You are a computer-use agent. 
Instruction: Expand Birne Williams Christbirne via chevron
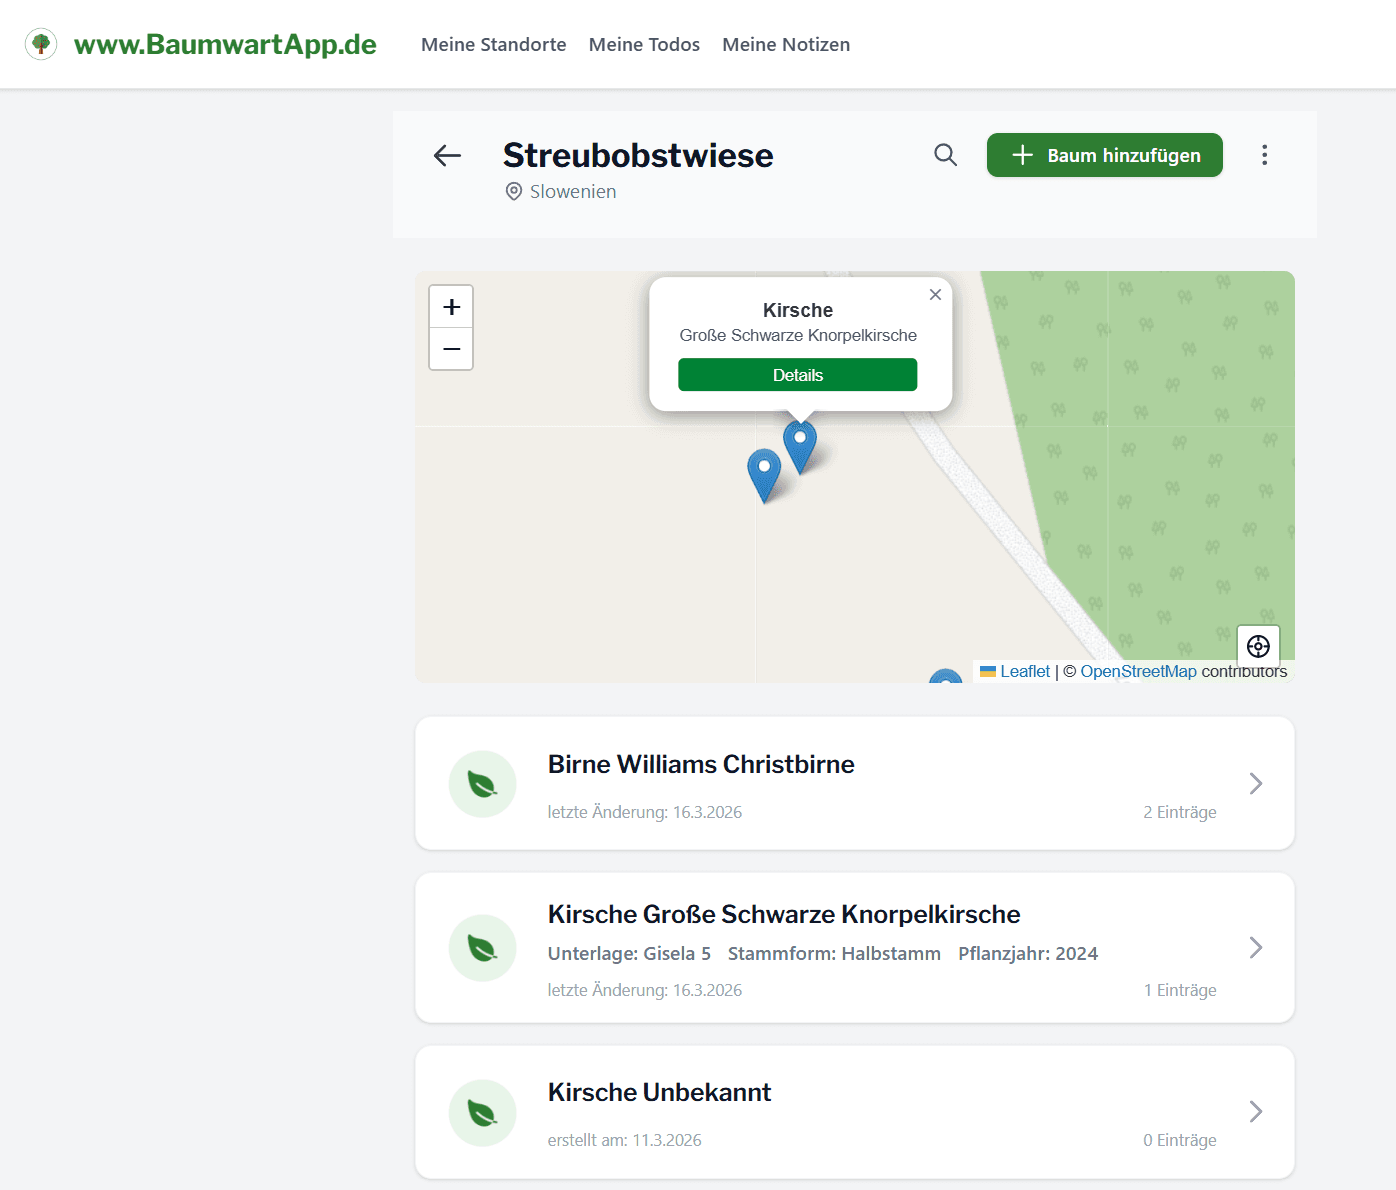coord(1256,784)
